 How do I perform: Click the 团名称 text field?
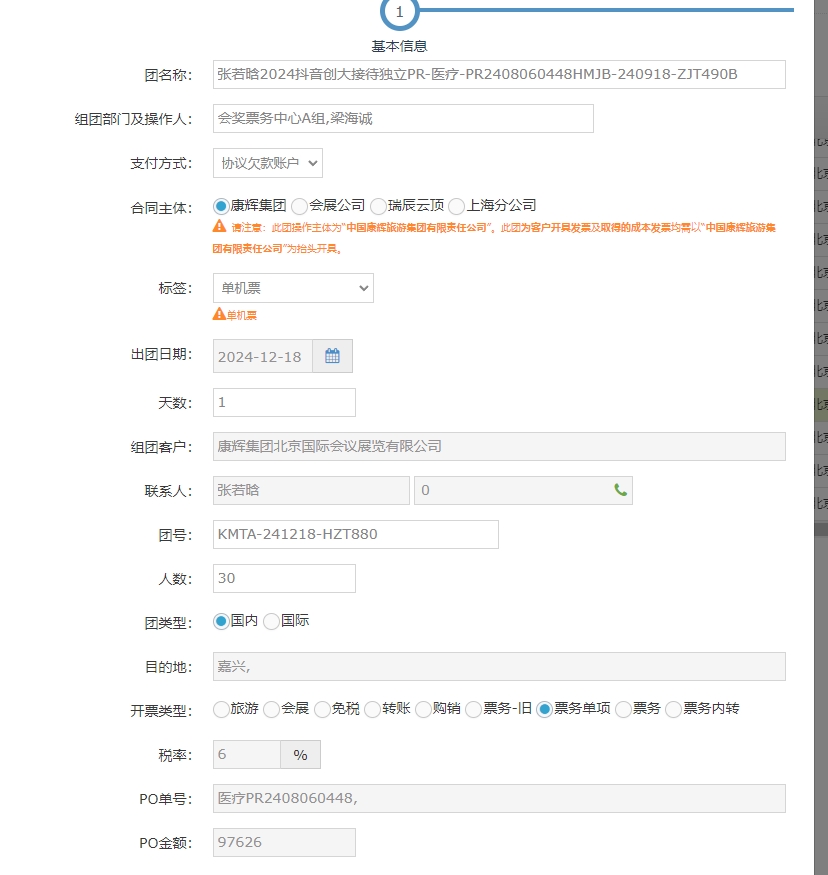coord(499,74)
